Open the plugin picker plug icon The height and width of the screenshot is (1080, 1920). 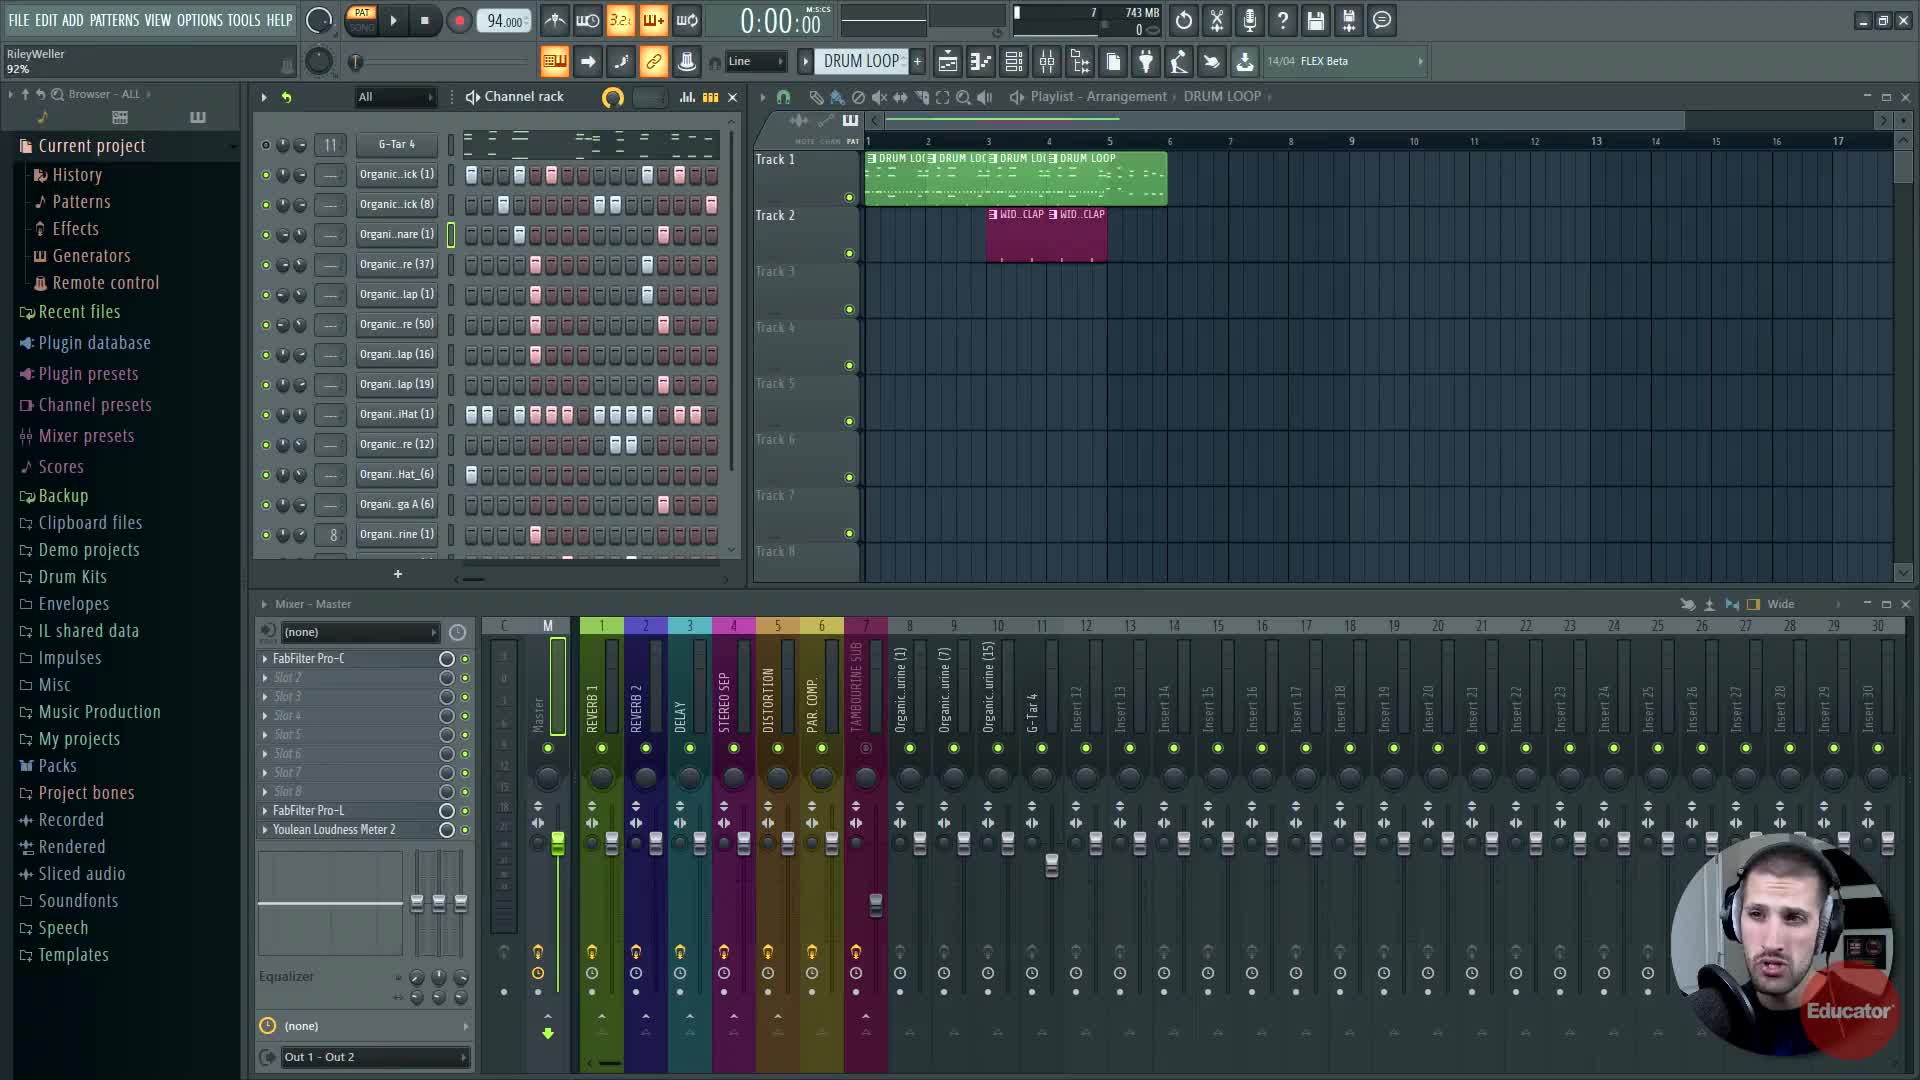tap(1146, 62)
